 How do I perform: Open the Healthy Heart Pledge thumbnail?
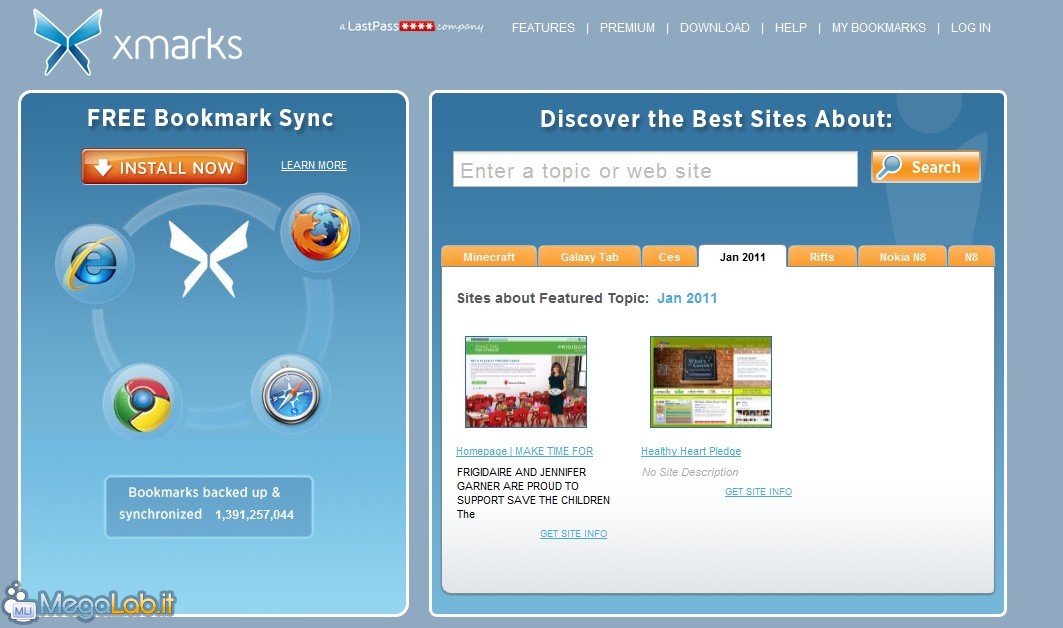710,382
